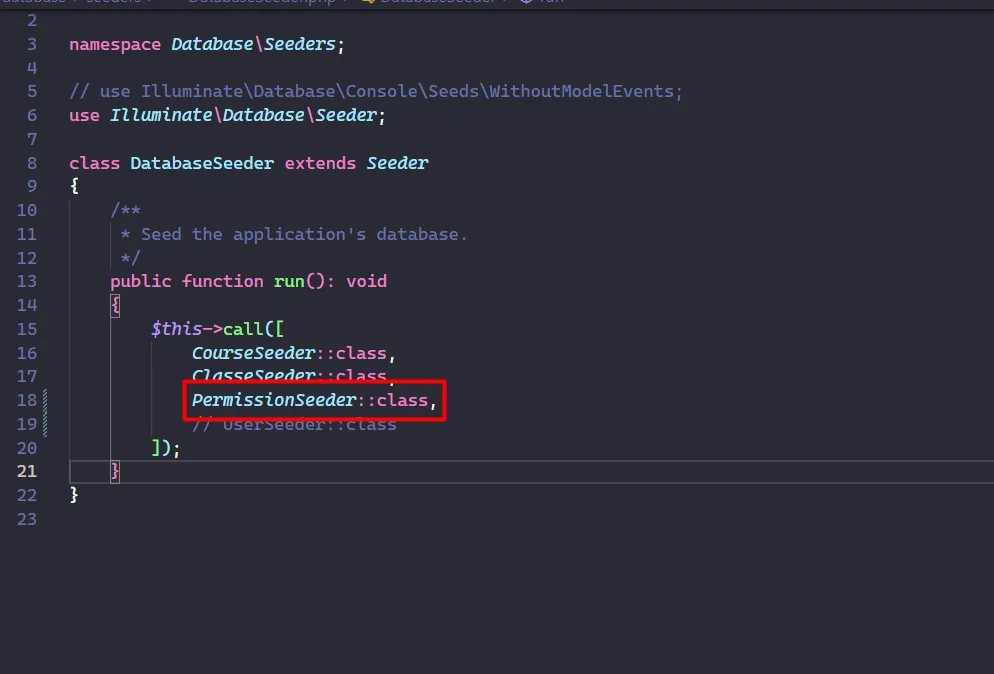Click the opening brace on line 14
This screenshot has width=994, height=674.
click(115, 305)
